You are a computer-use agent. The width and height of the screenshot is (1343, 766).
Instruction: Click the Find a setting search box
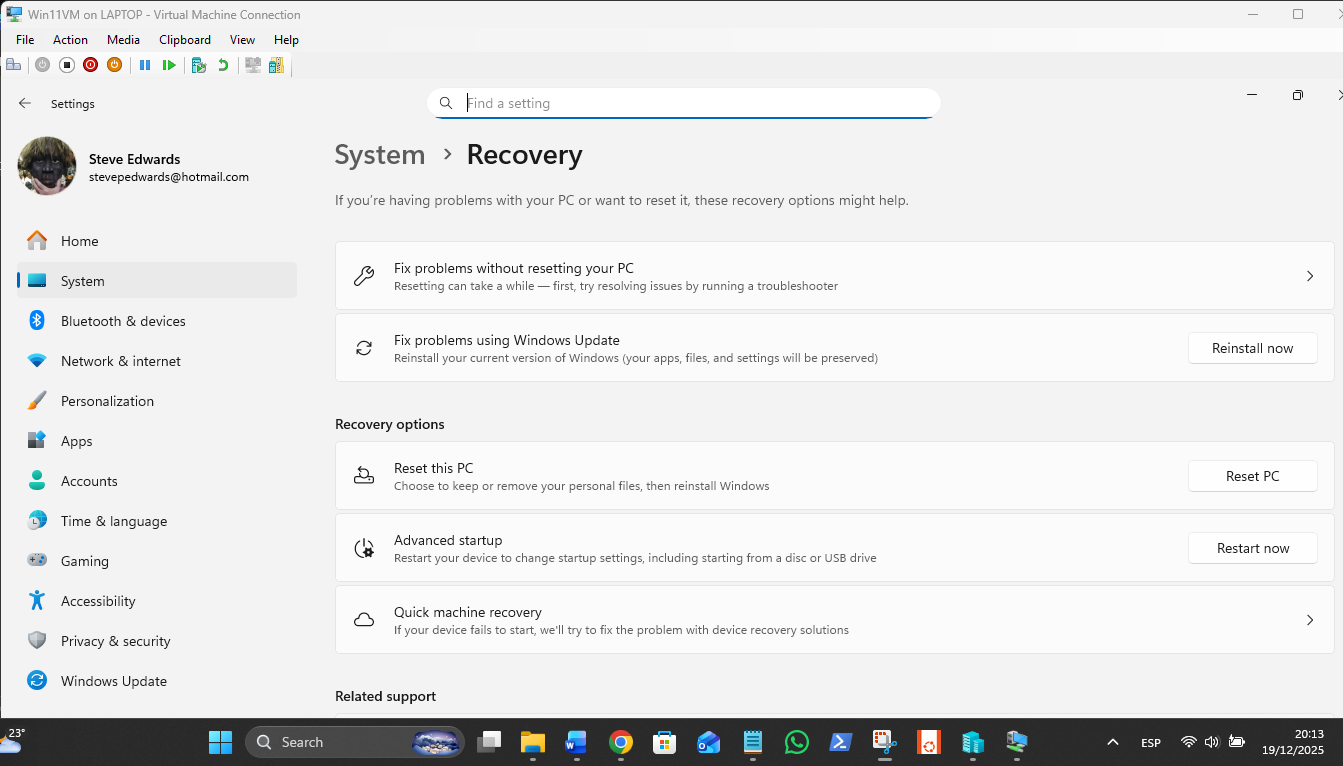690,103
